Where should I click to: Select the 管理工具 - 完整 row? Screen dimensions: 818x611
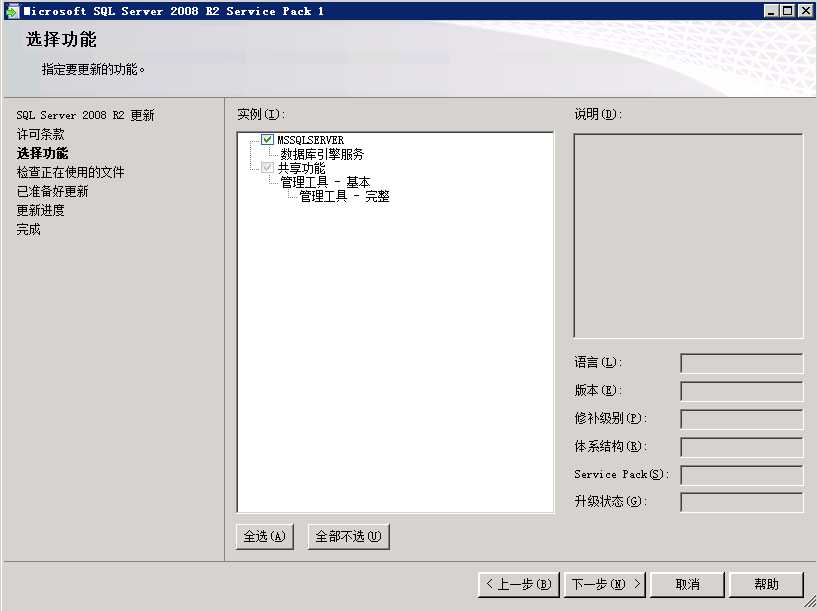tap(344, 196)
